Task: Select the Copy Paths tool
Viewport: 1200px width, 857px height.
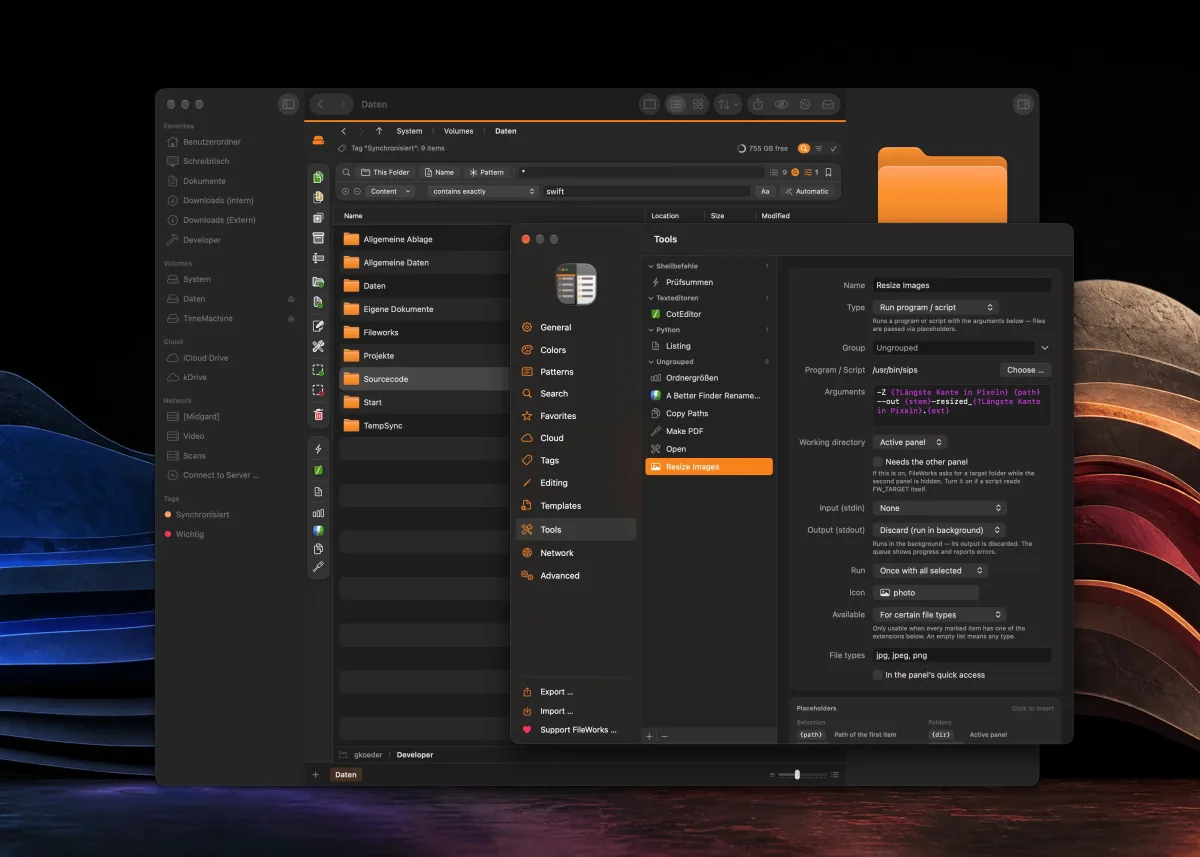Action: [x=709, y=413]
